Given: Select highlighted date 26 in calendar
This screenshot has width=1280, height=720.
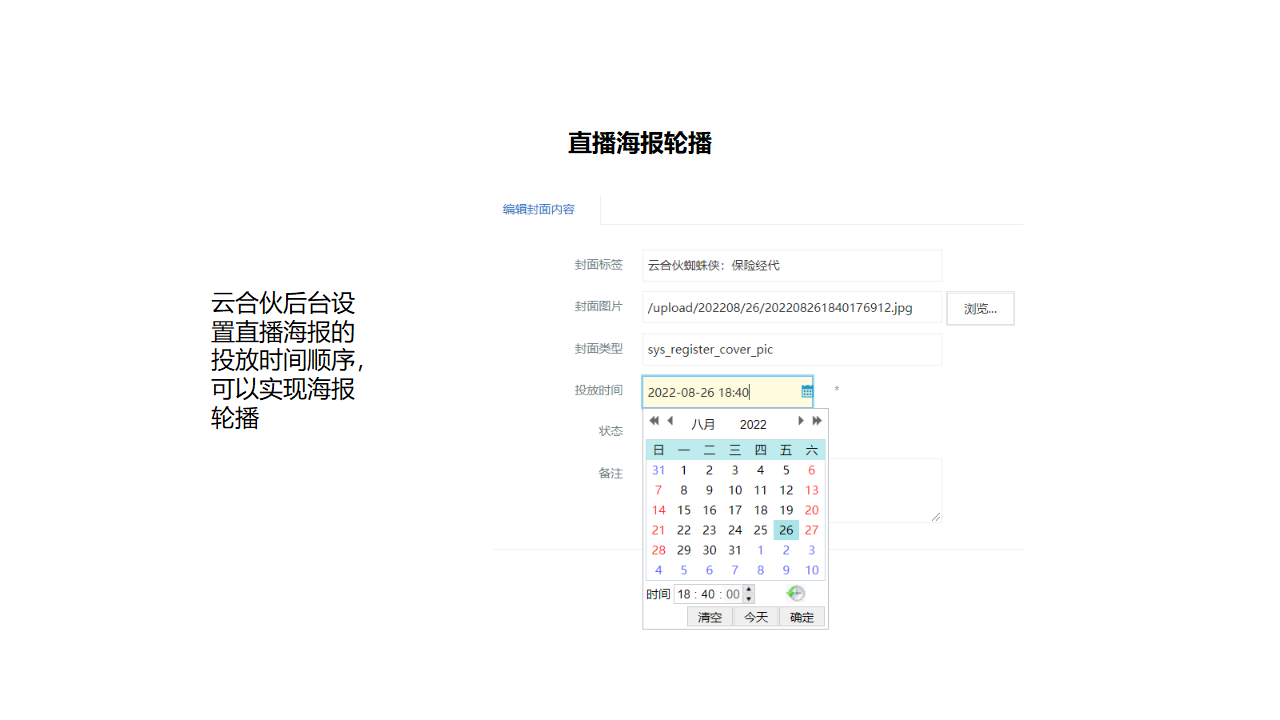Looking at the screenshot, I should click(x=786, y=530).
